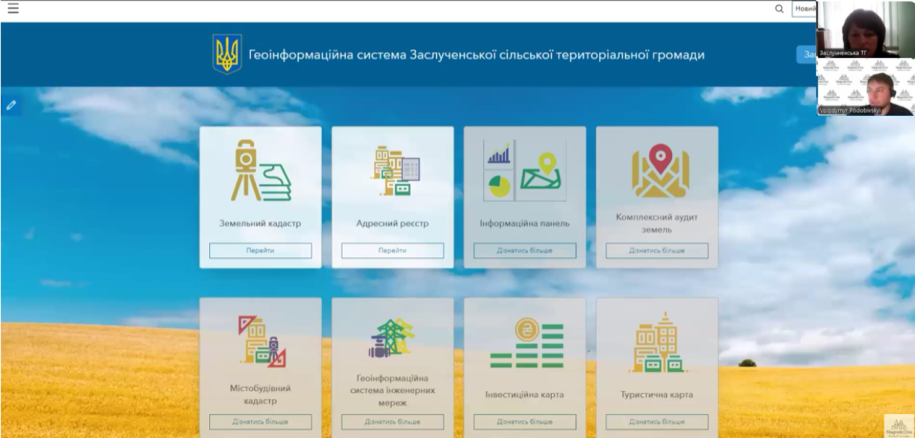Click the pencil edit icon
This screenshot has height=438, width=915.
pyautogui.click(x=11, y=104)
